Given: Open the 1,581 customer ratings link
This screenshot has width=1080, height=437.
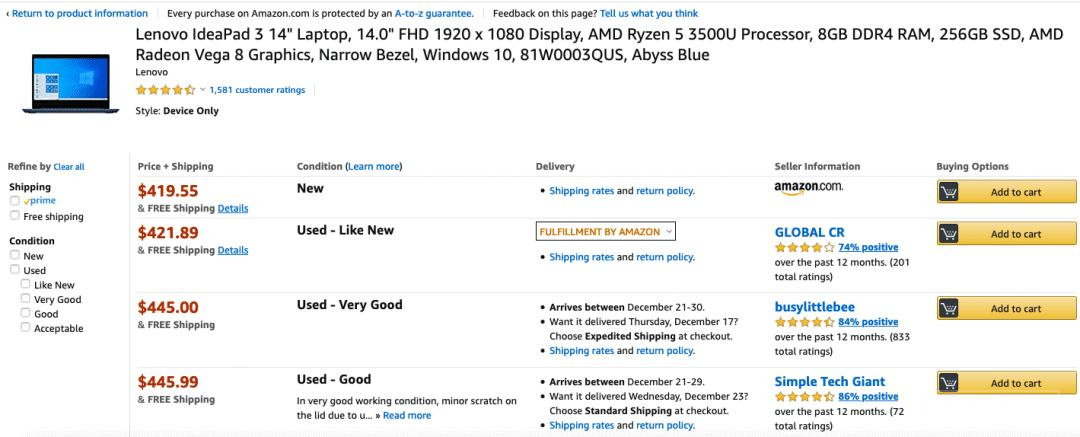Looking at the screenshot, I should 257,90.
